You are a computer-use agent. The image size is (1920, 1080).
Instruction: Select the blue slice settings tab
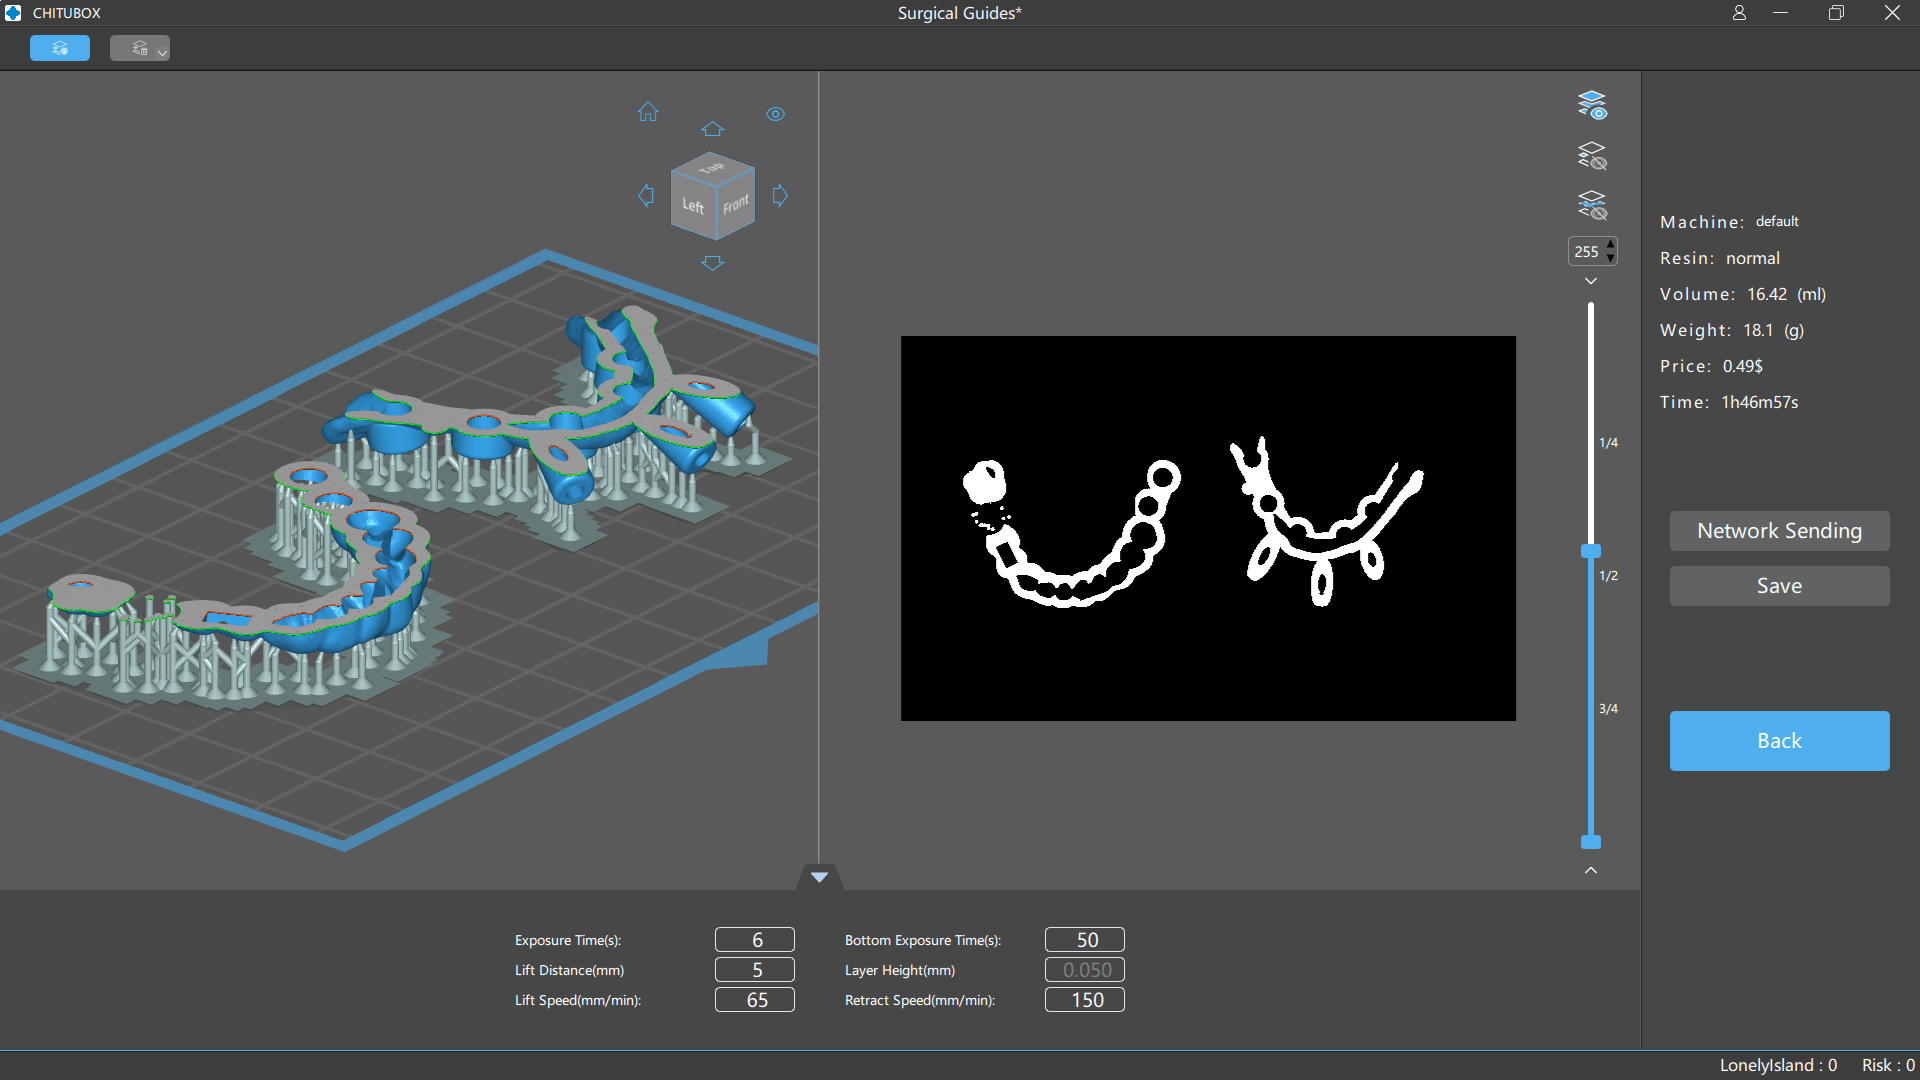tap(60, 48)
